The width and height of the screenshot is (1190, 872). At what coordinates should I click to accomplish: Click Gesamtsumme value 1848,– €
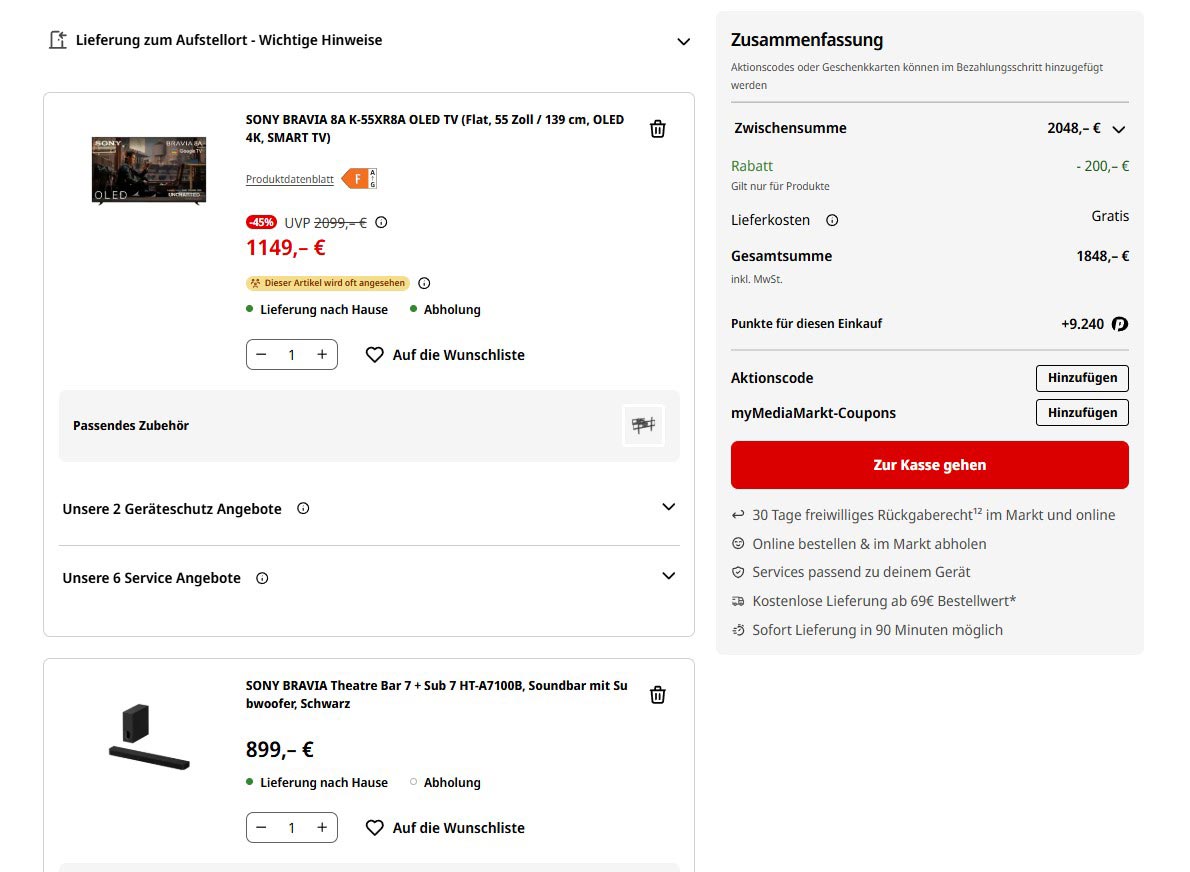pos(1102,256)
